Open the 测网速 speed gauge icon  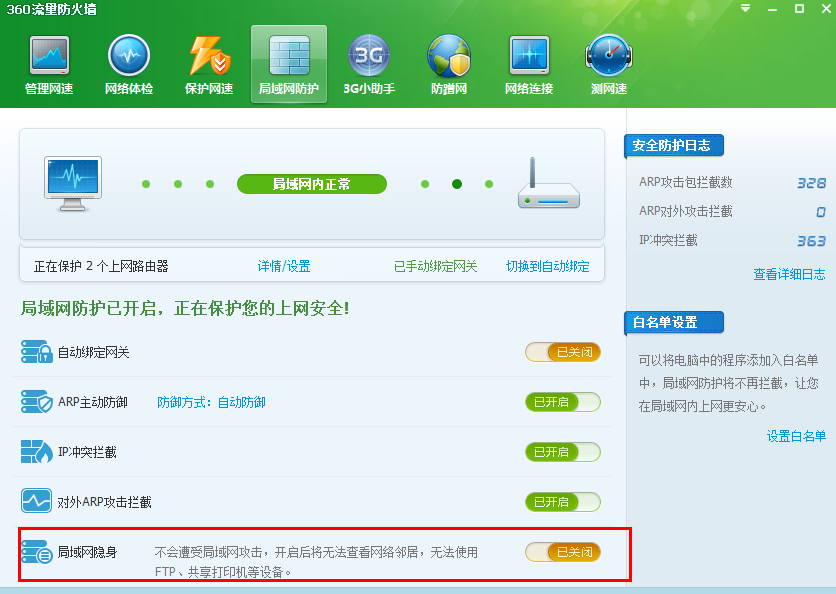609,55
